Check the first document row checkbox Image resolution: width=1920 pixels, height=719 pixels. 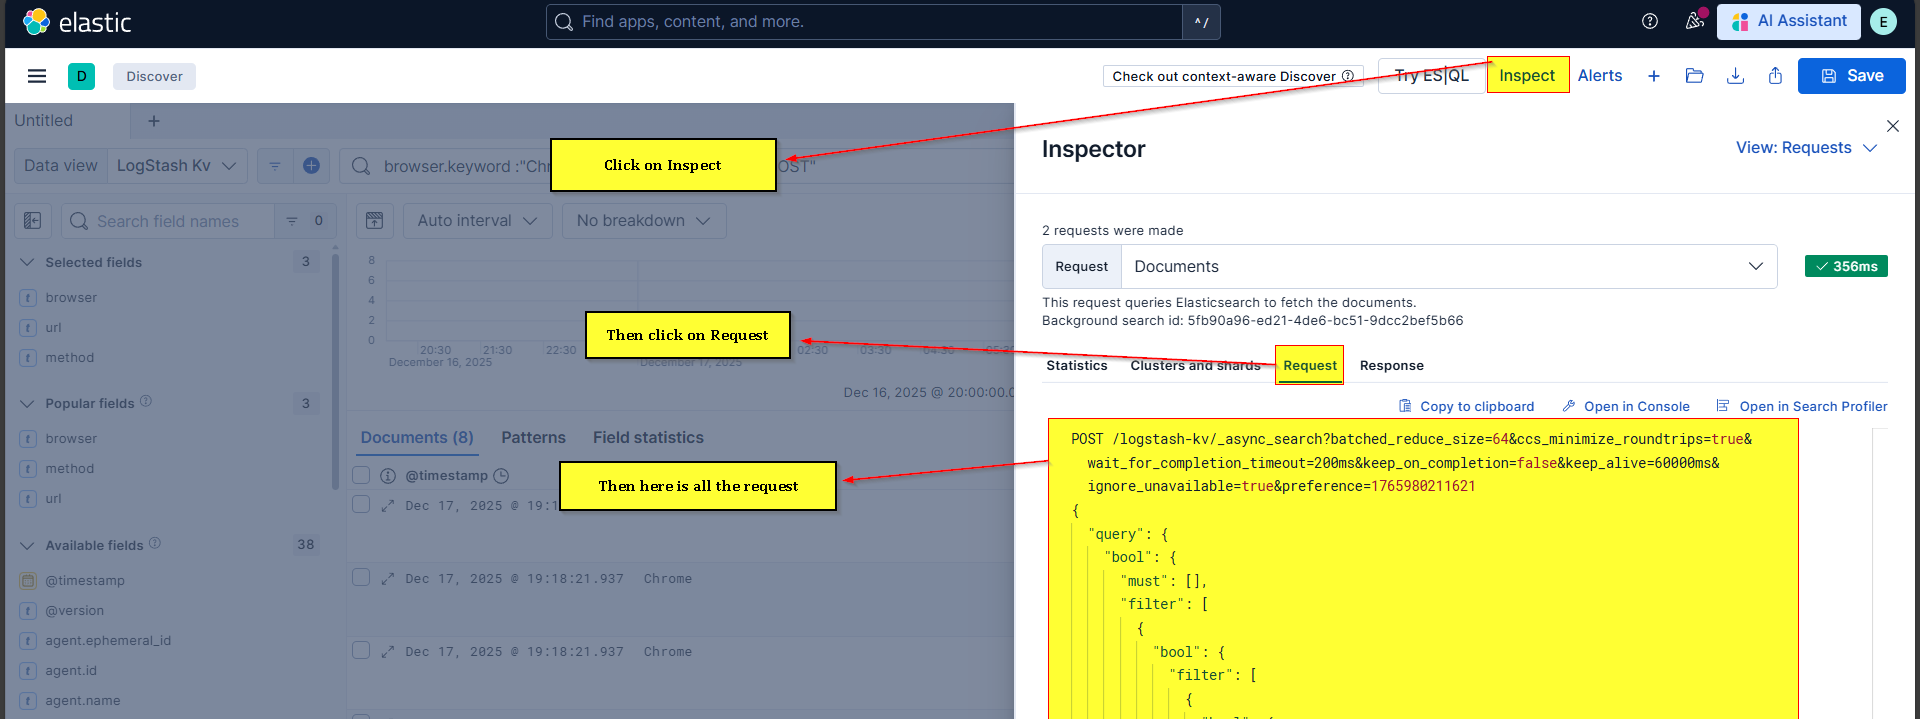tap(362, 505)
